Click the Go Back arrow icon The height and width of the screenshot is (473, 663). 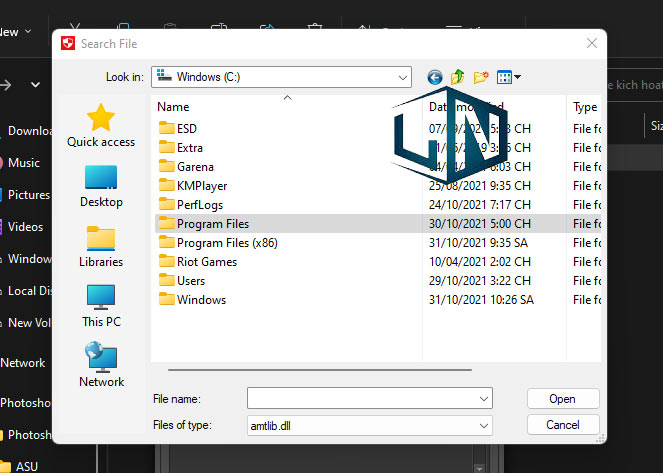(434, 77)
